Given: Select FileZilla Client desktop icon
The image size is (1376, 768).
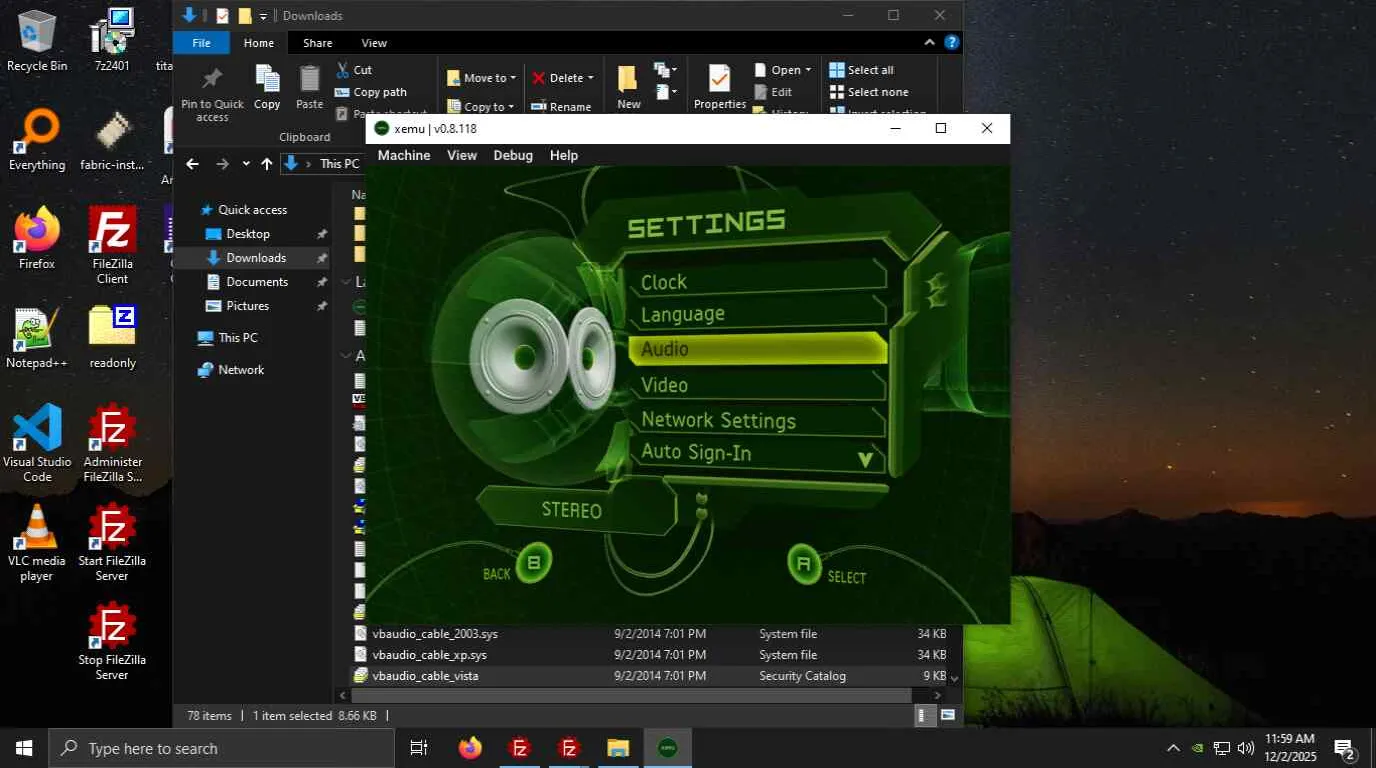Looking at the screenshot, I should point(112,246).
